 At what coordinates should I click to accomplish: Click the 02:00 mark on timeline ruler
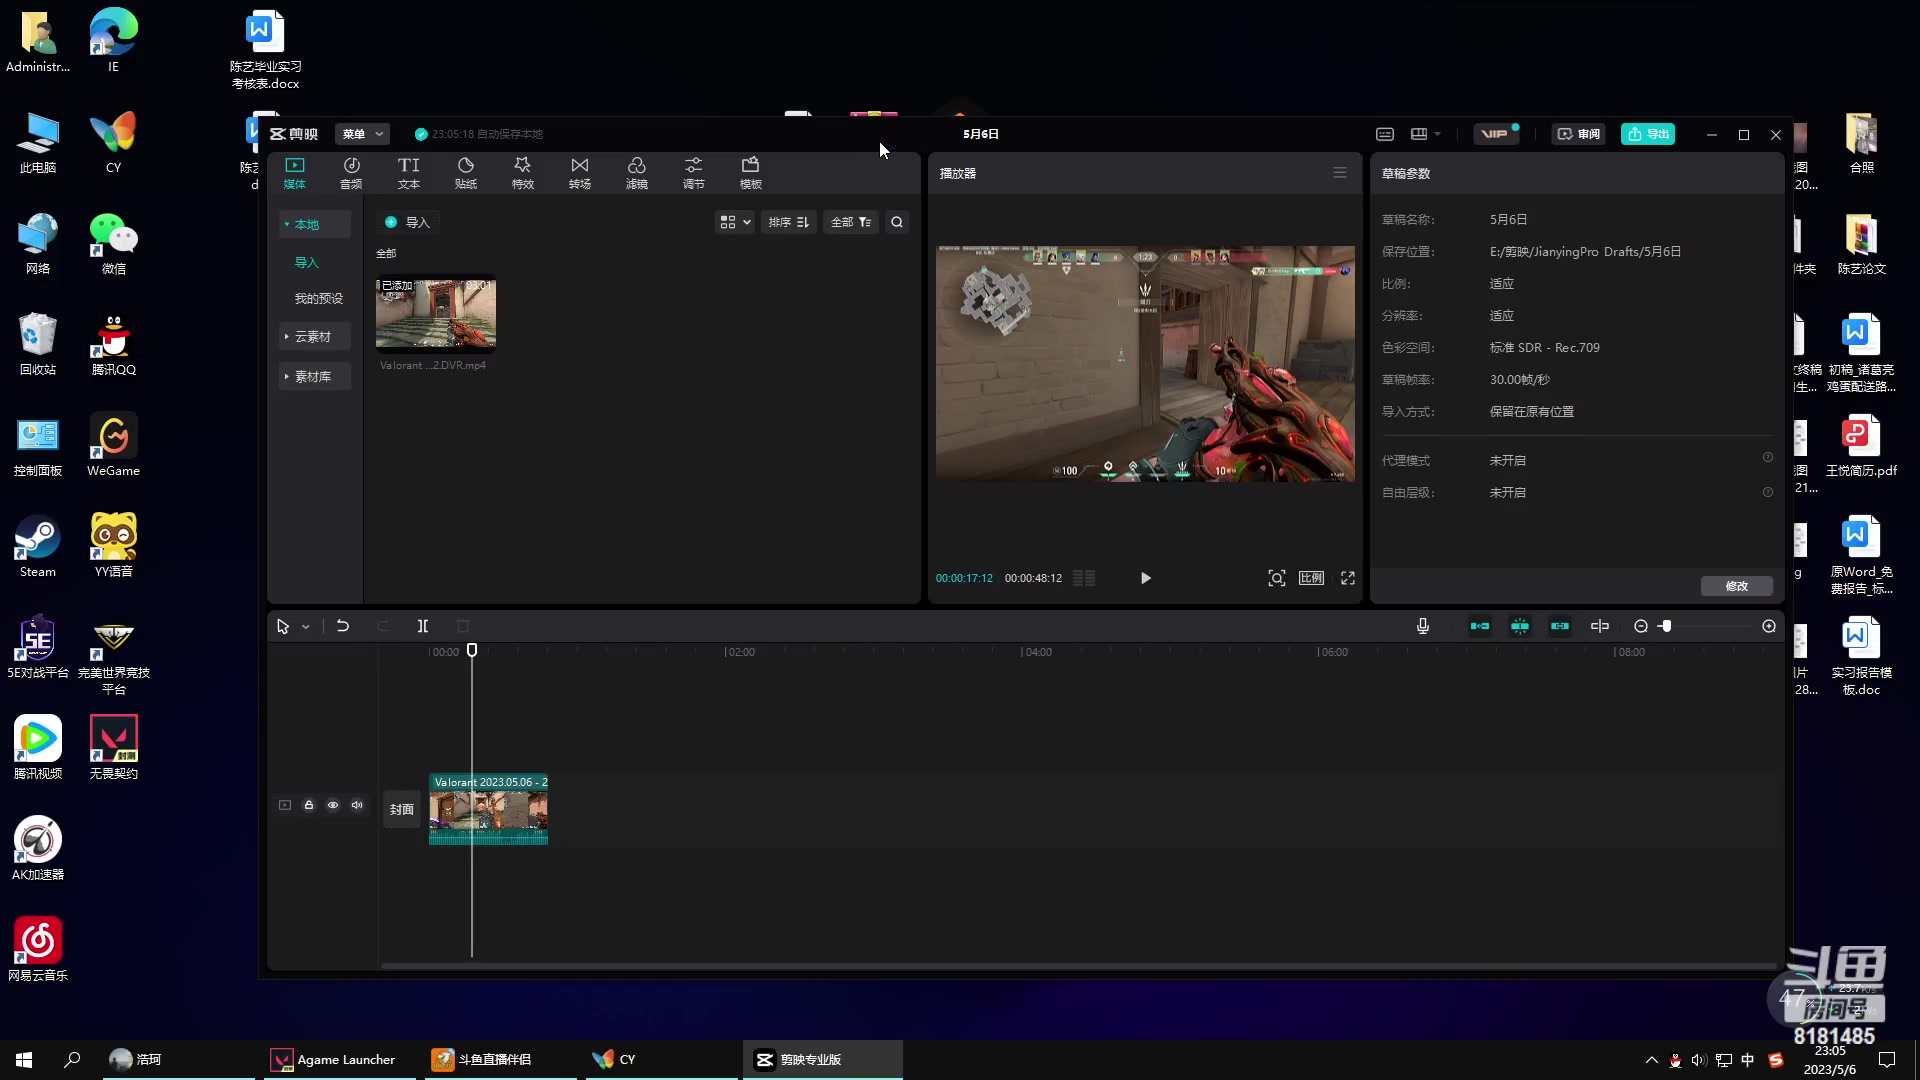740,652
